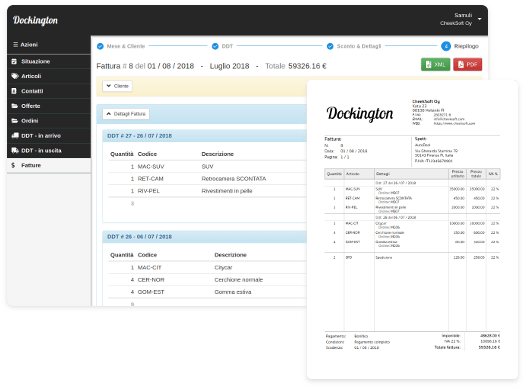Screen dimensions: 525x388
Task: Click Citycar description cell
Action: [x=223, y=268]
